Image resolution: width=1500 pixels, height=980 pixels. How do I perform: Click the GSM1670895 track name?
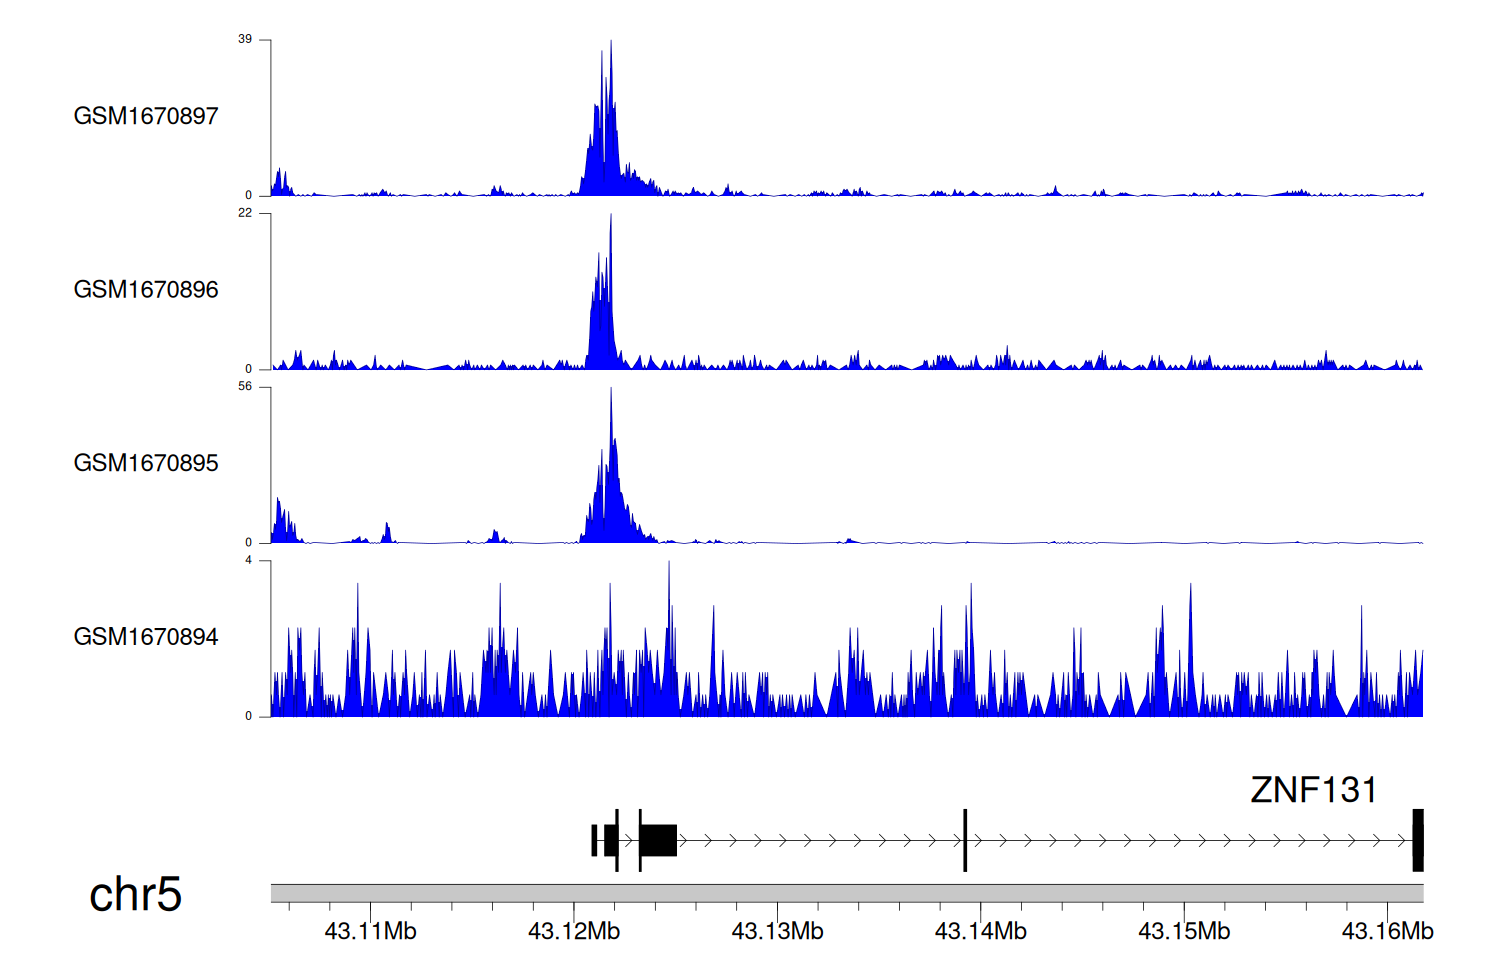pyautogui.click(x=146, y=463)
